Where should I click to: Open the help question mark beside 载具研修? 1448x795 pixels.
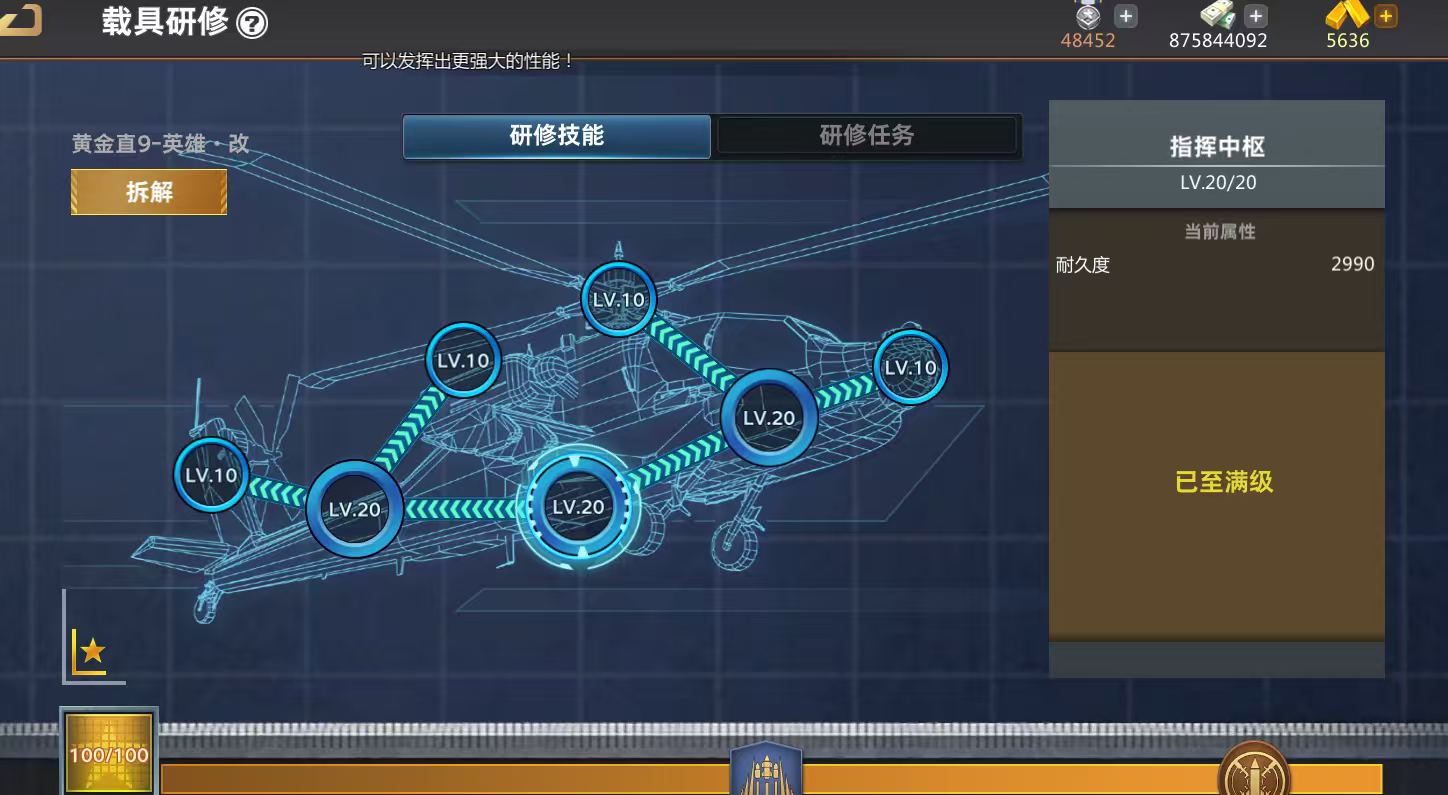coord(252,23)
